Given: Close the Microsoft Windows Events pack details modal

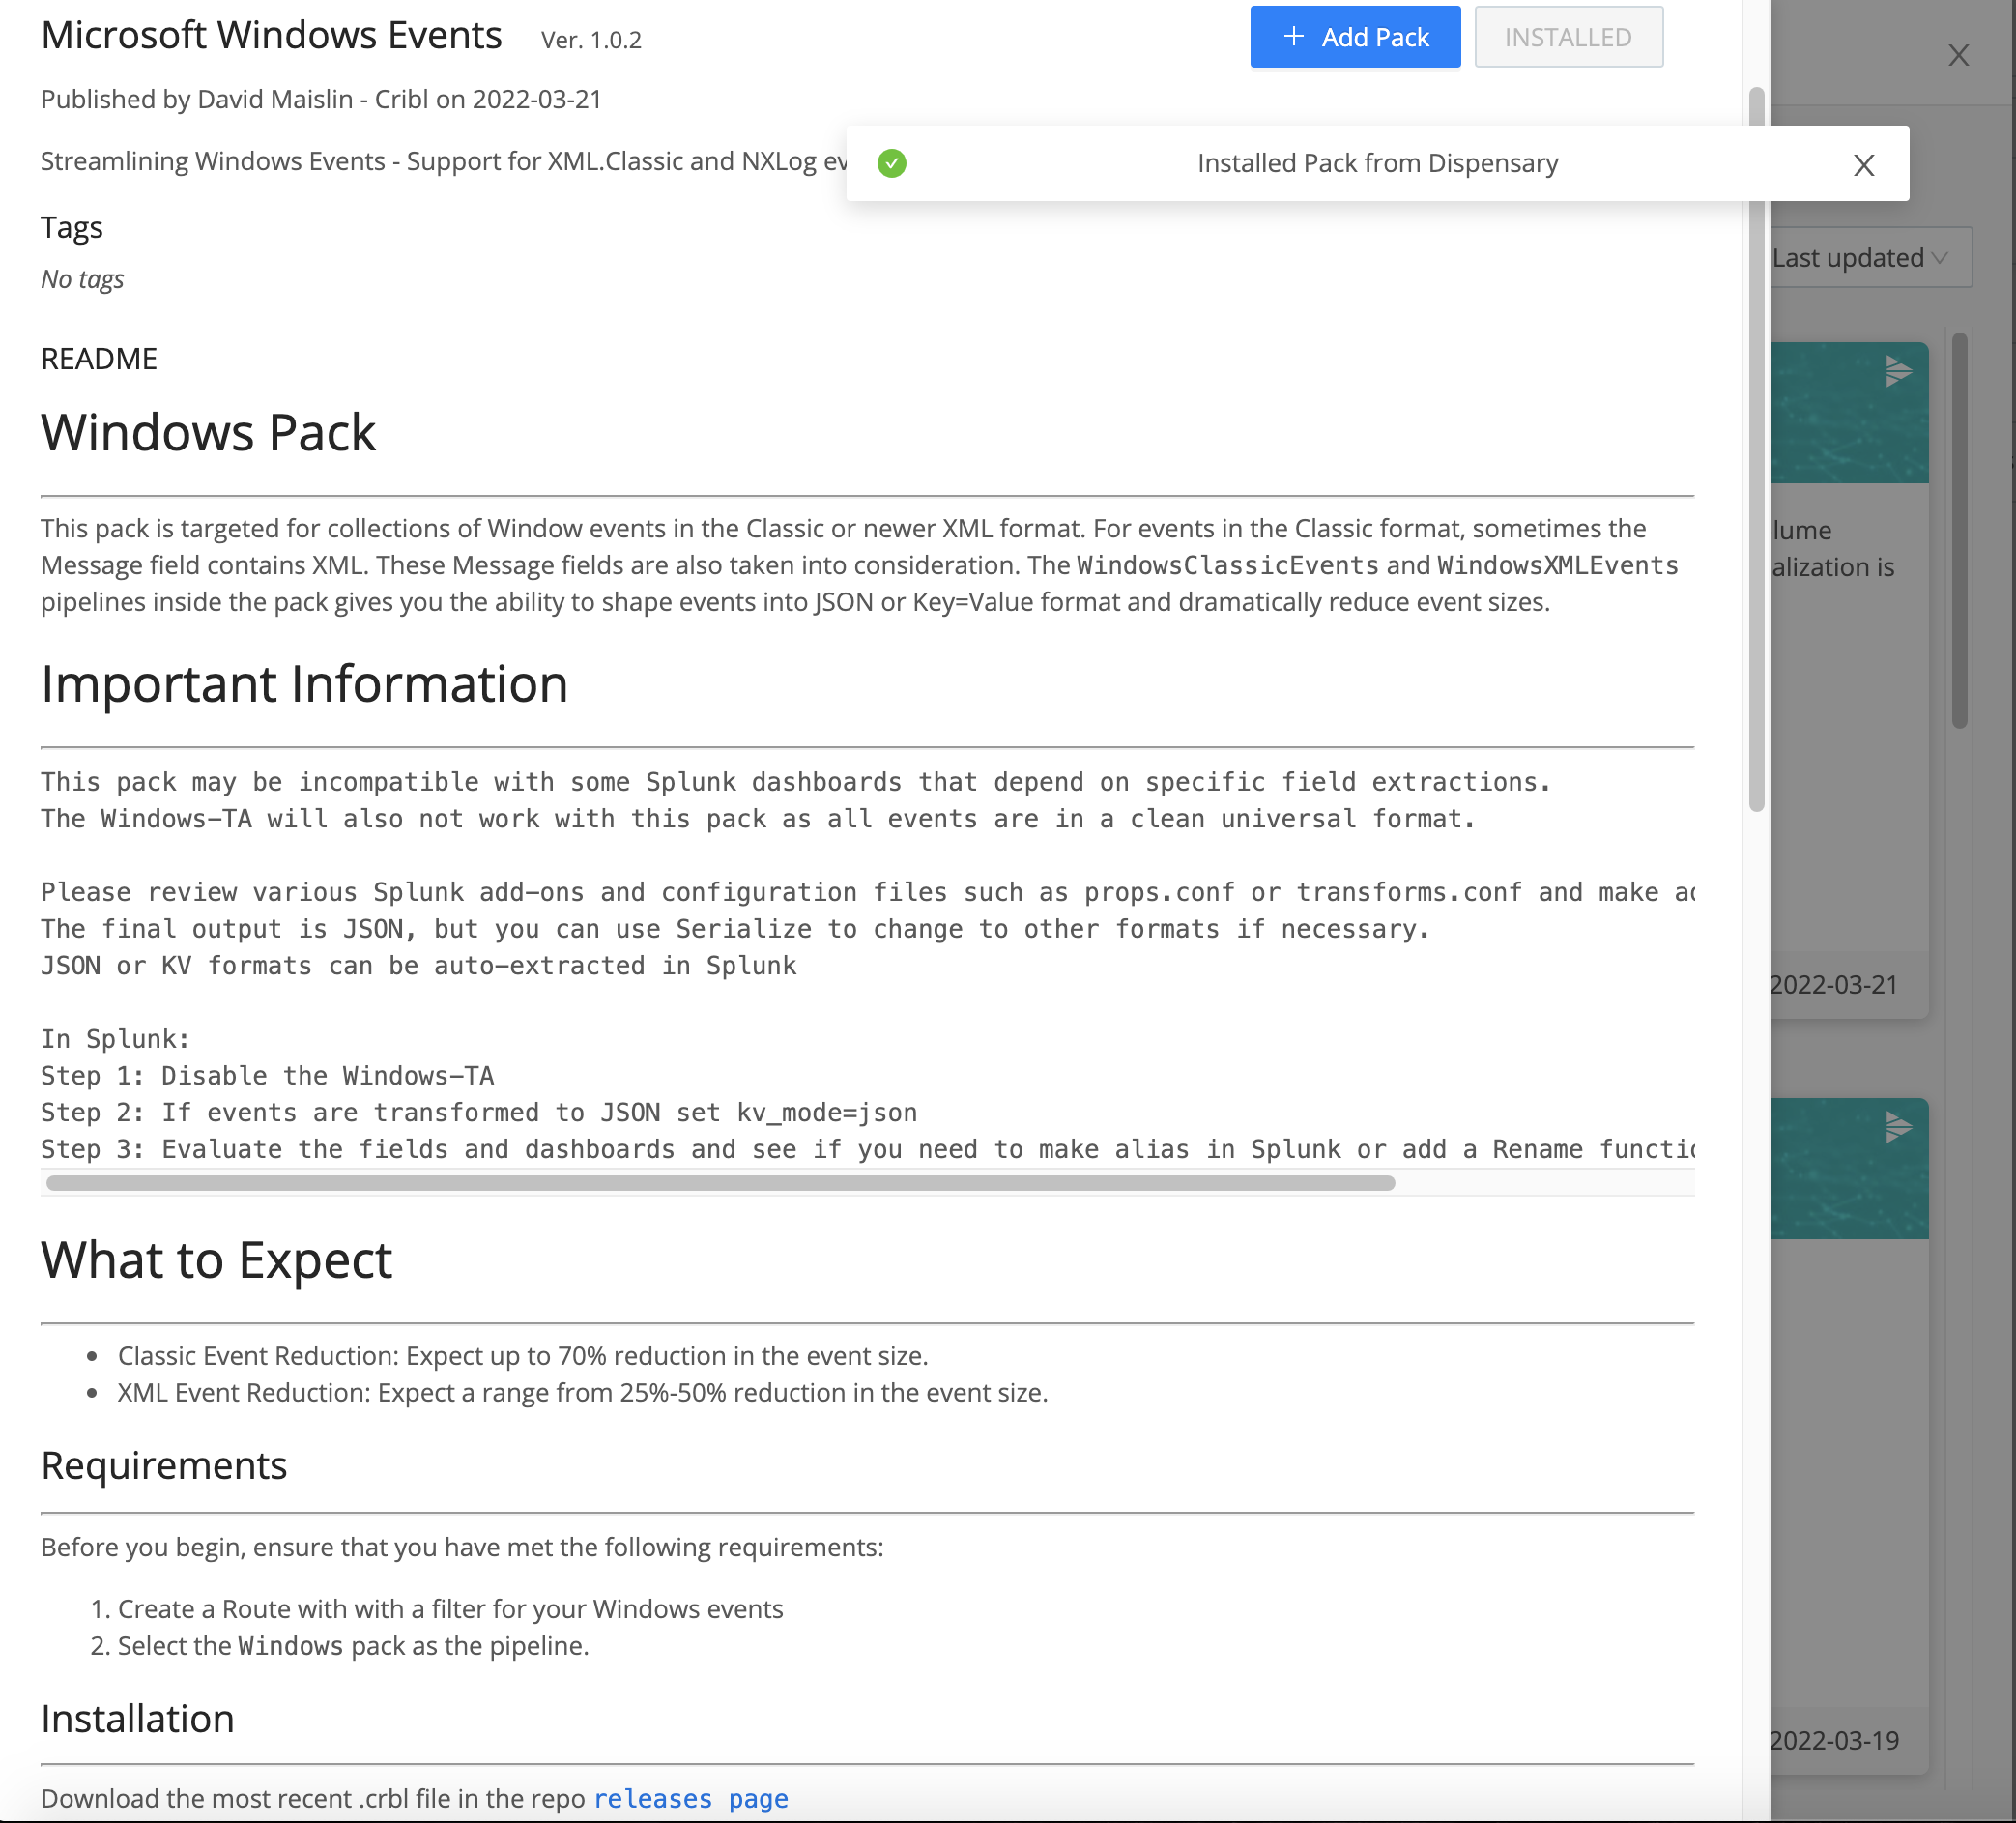Looking at the screenshot, I should pos(1958,55).
